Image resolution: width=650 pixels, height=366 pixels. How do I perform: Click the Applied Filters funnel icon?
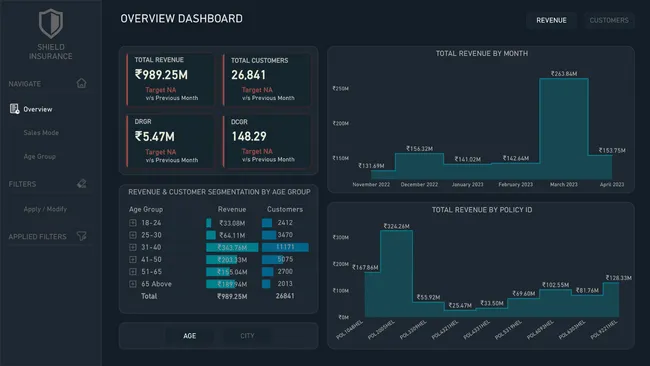(x=82, y=236)
